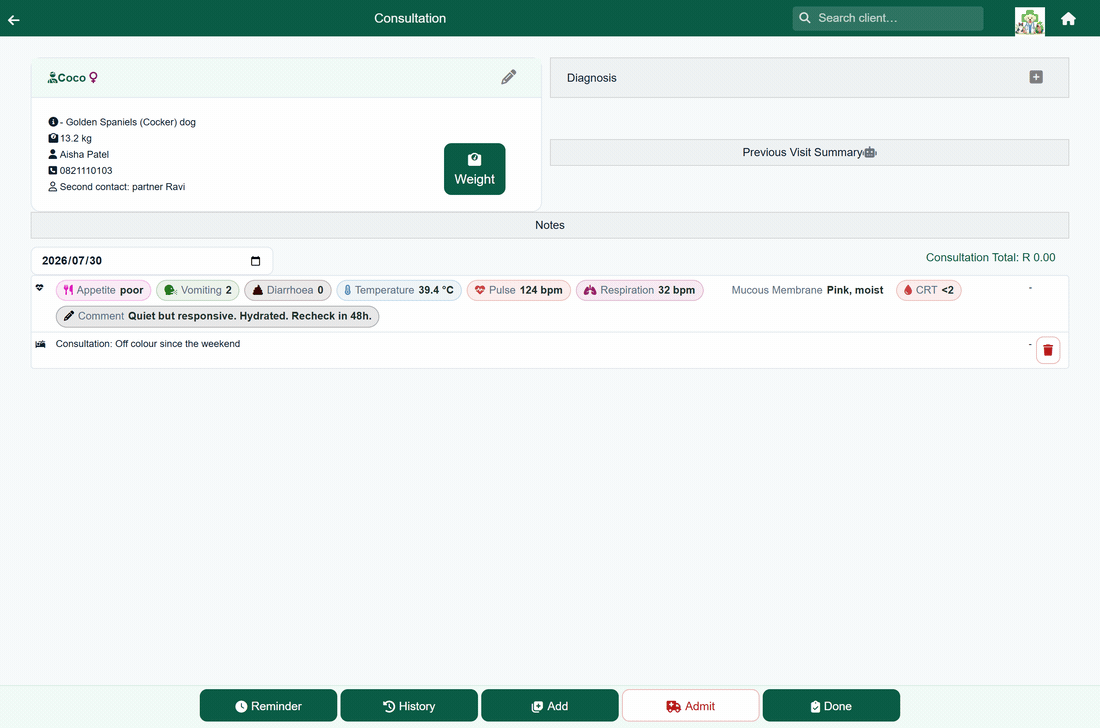The image size is (1100, 728).
Task: Click the search magnifier icon
Action: pos(805,18)
